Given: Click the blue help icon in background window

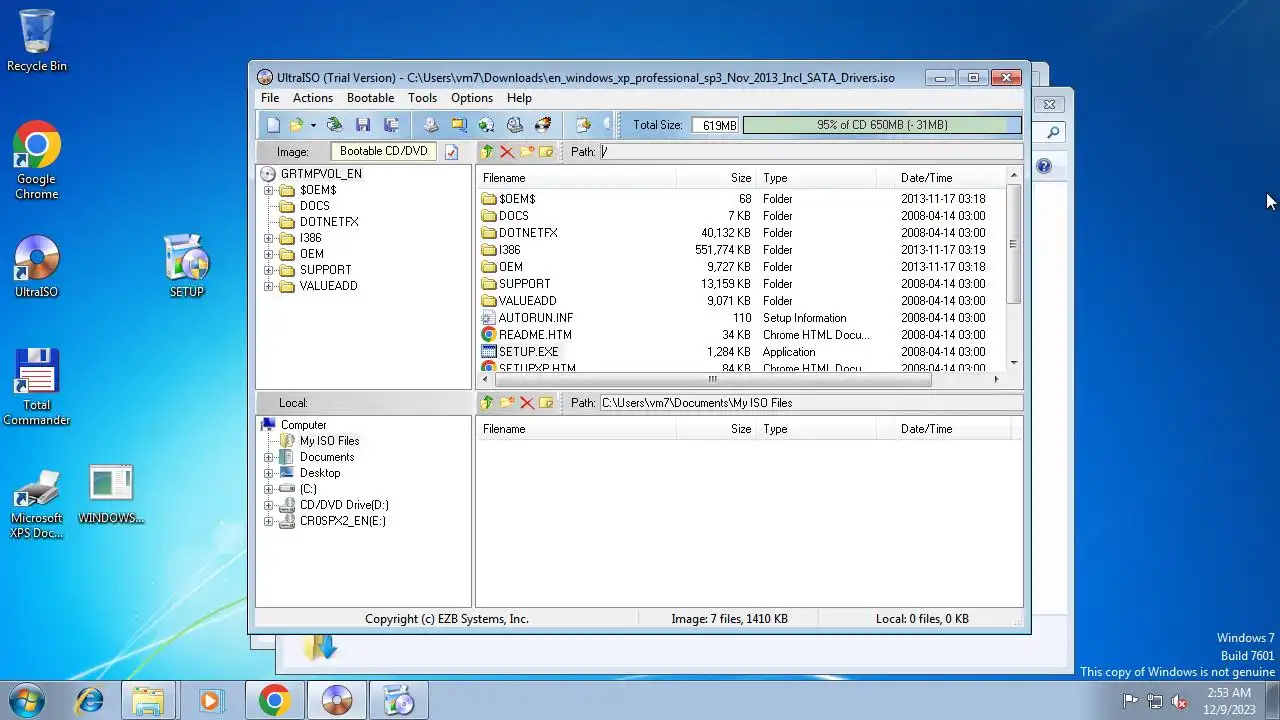Looking at the screenshot, I should point(1044,166).
